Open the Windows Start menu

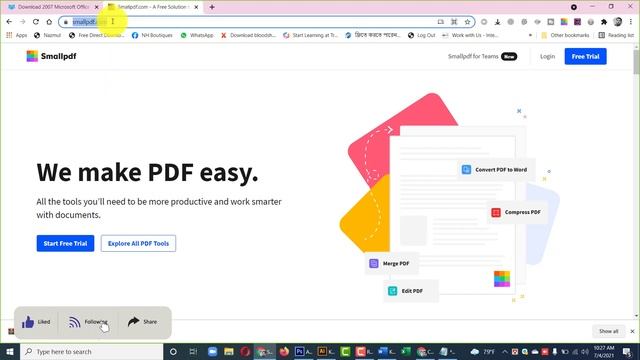click(10, 351)
